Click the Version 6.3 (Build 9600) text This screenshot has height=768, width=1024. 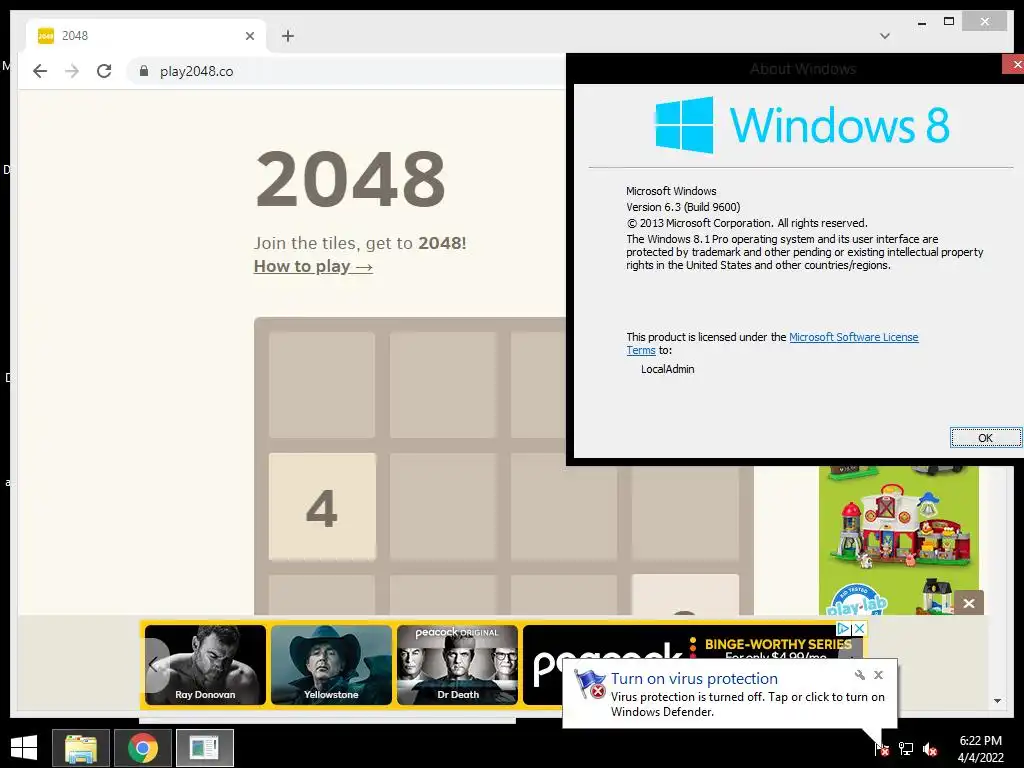[683, 207]
